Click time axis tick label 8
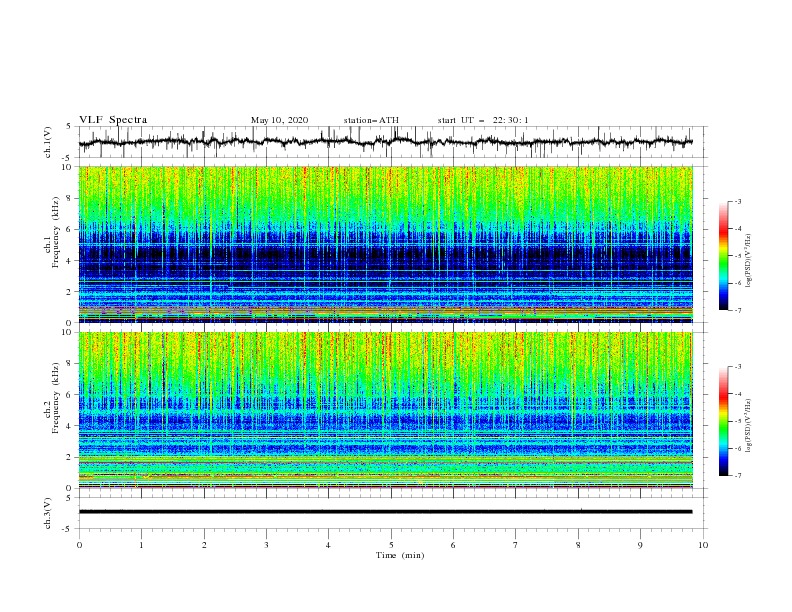The image size is (792, 612). pyautogui.click(x=578, y=545)
